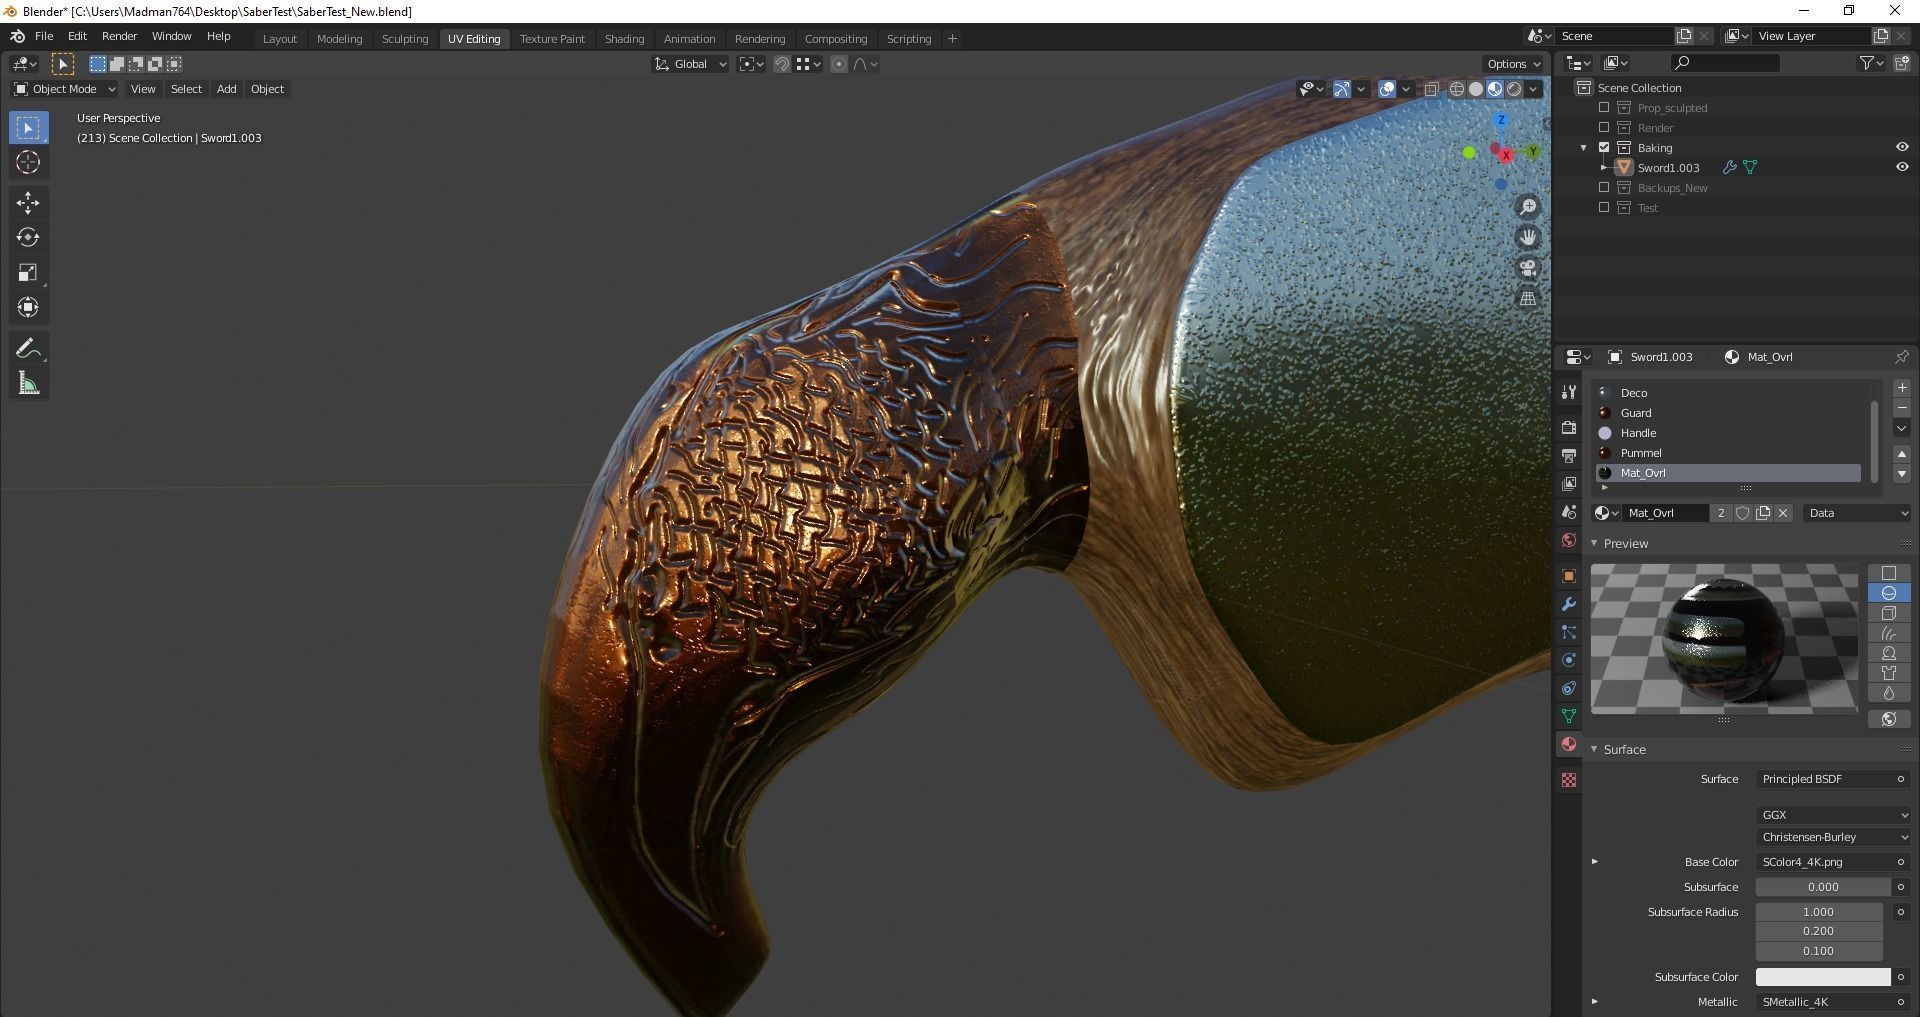
Task: Open the Object Mode dropdown
Action: point(64,89)
